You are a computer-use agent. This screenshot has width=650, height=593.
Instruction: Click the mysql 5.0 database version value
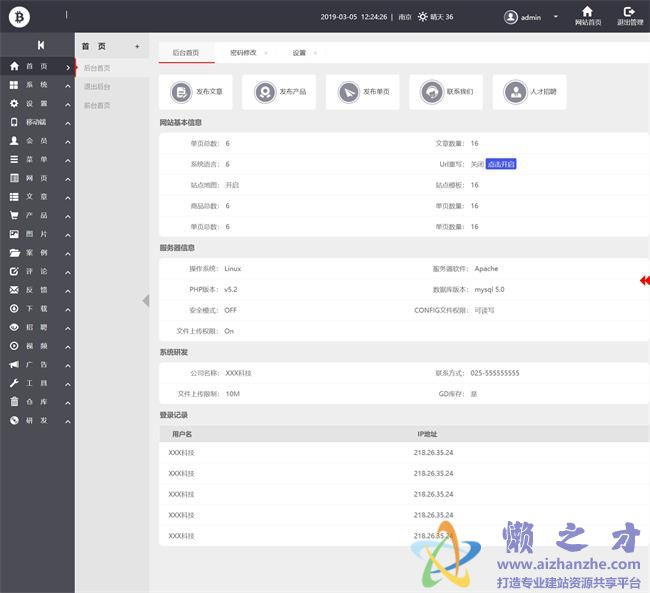coord(489,289)
